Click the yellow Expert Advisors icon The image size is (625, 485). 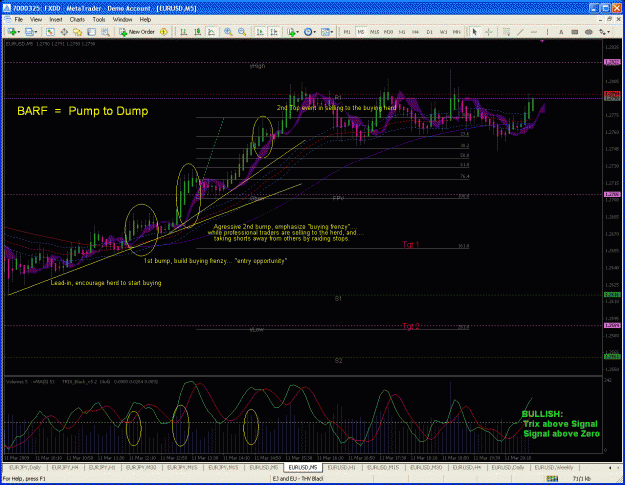coord(163,32)
